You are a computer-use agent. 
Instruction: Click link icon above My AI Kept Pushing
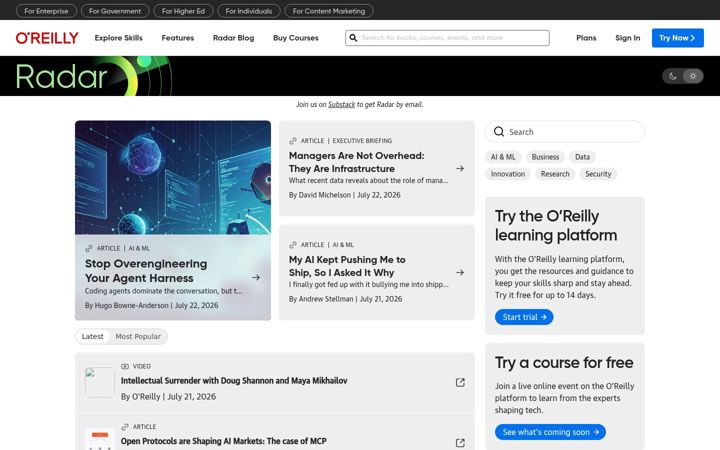[292, 245]
